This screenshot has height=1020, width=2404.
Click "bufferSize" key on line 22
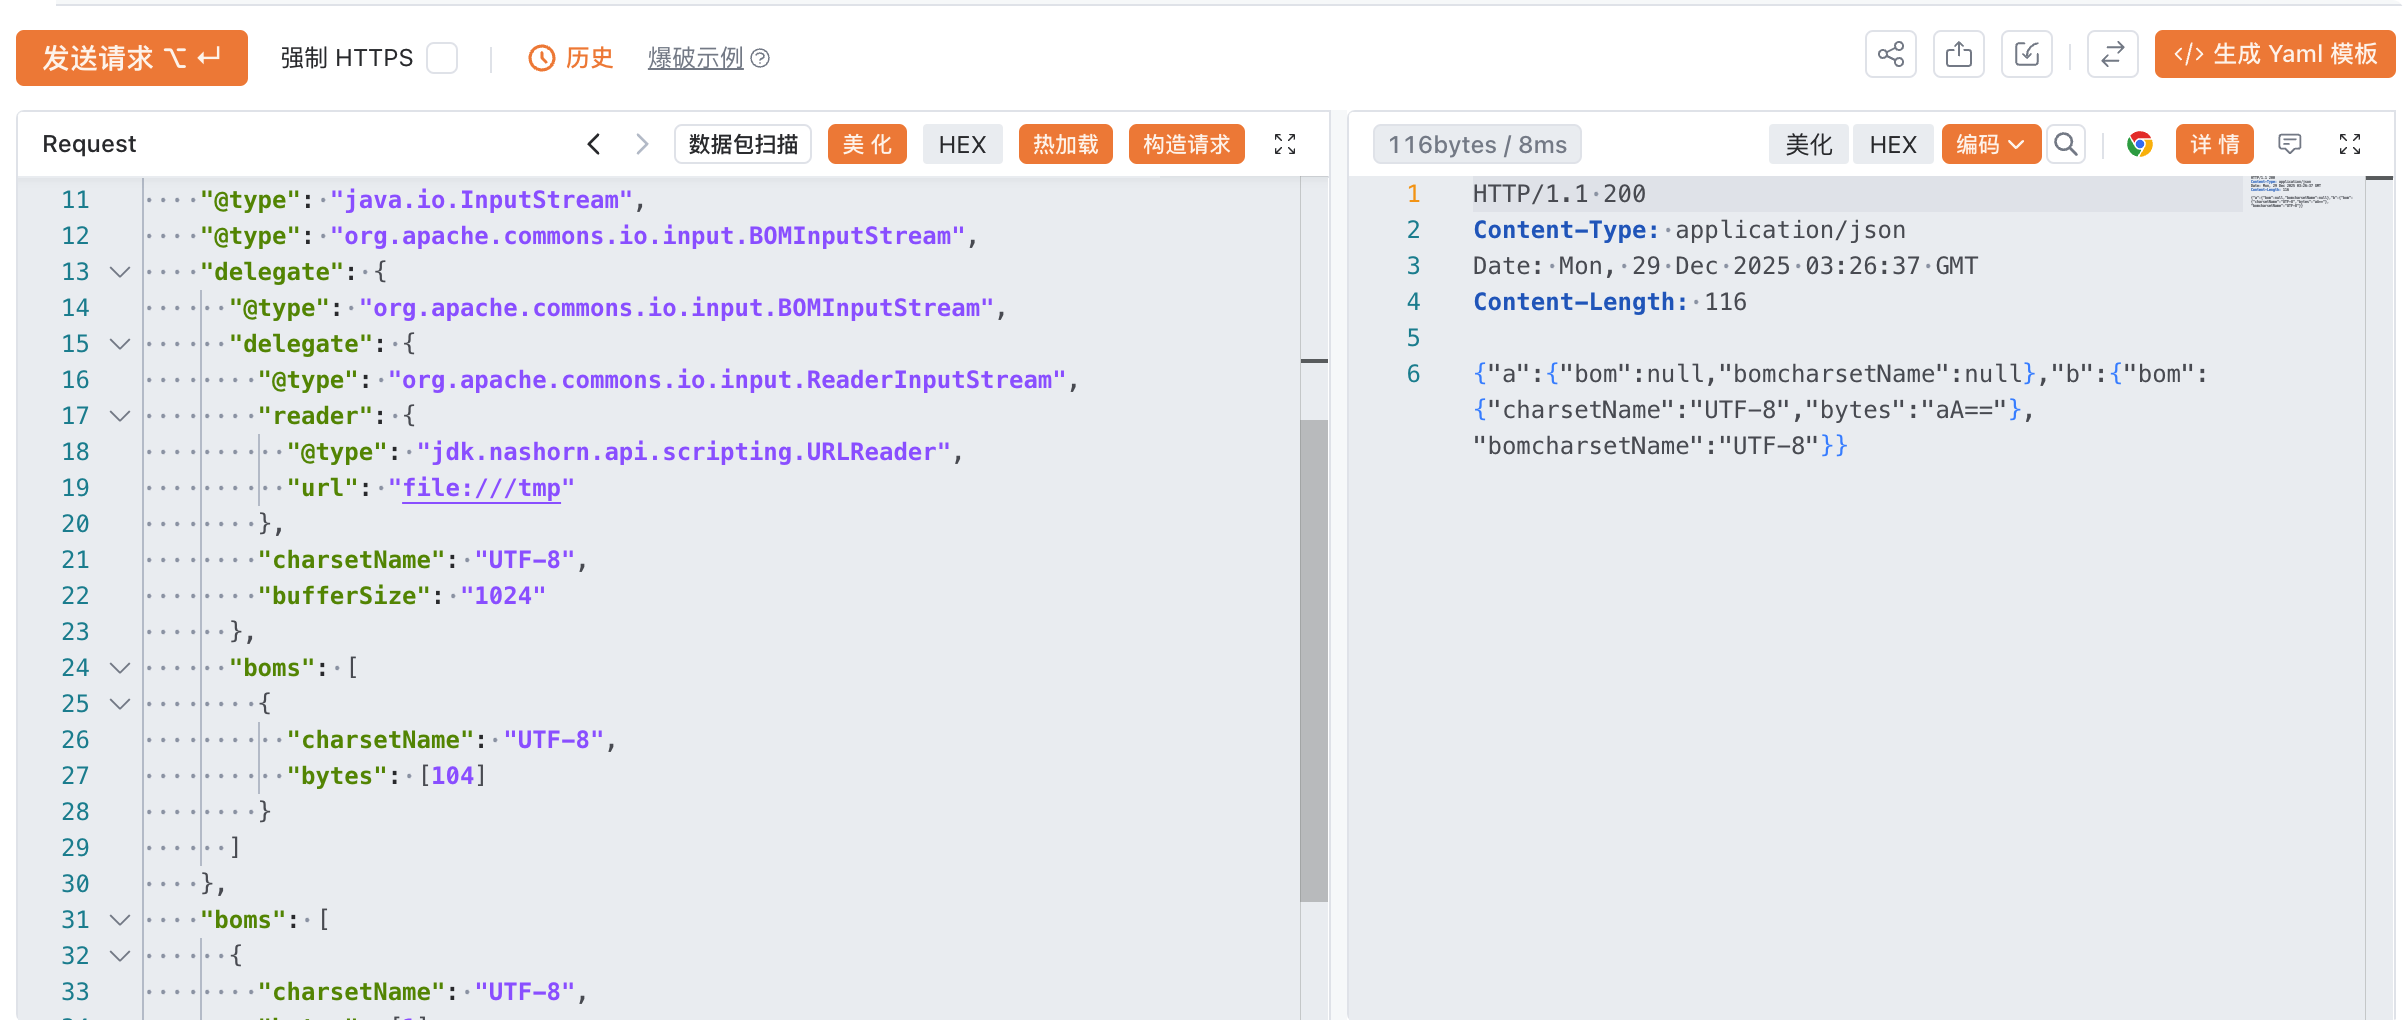[344, 596]
